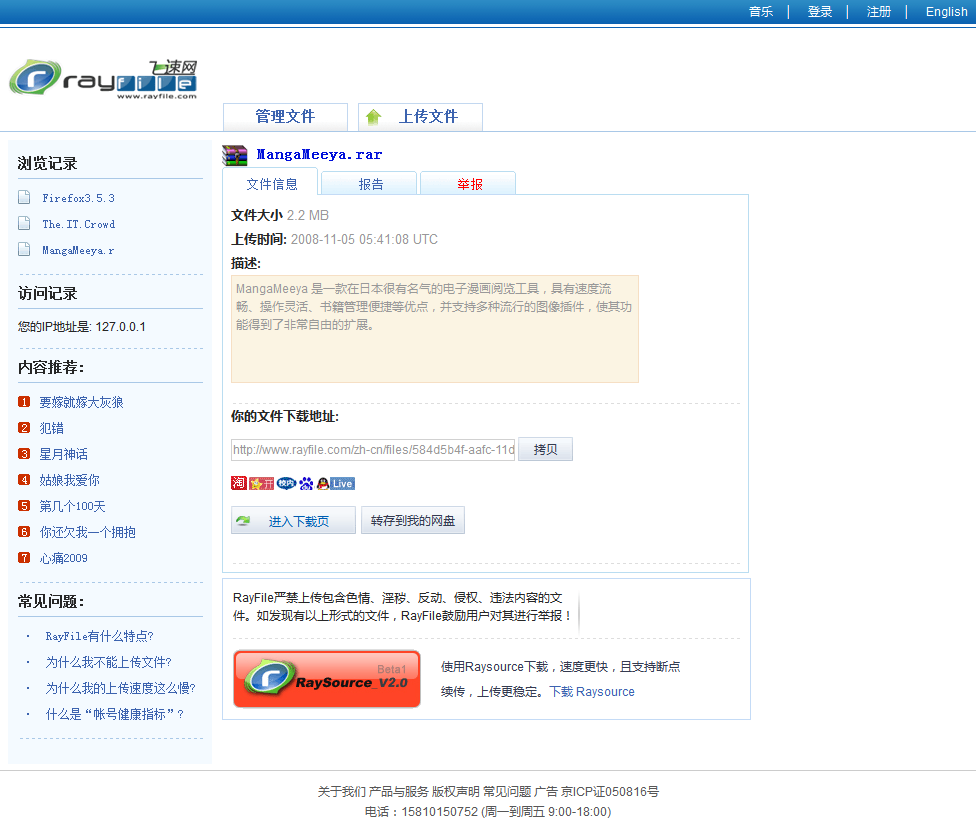Share via Live icon
This screenshot has height=821, width=976.
(342, 484)
